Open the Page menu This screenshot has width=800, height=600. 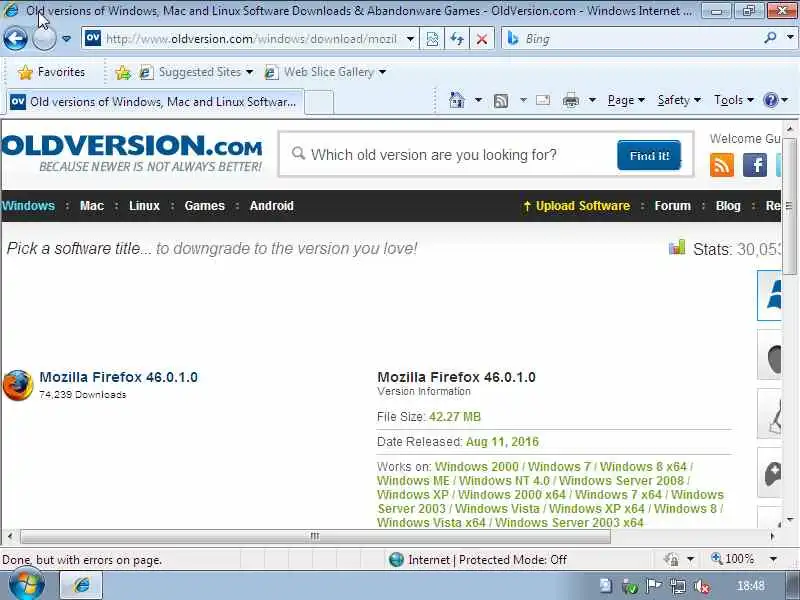[x=626, y=100]
